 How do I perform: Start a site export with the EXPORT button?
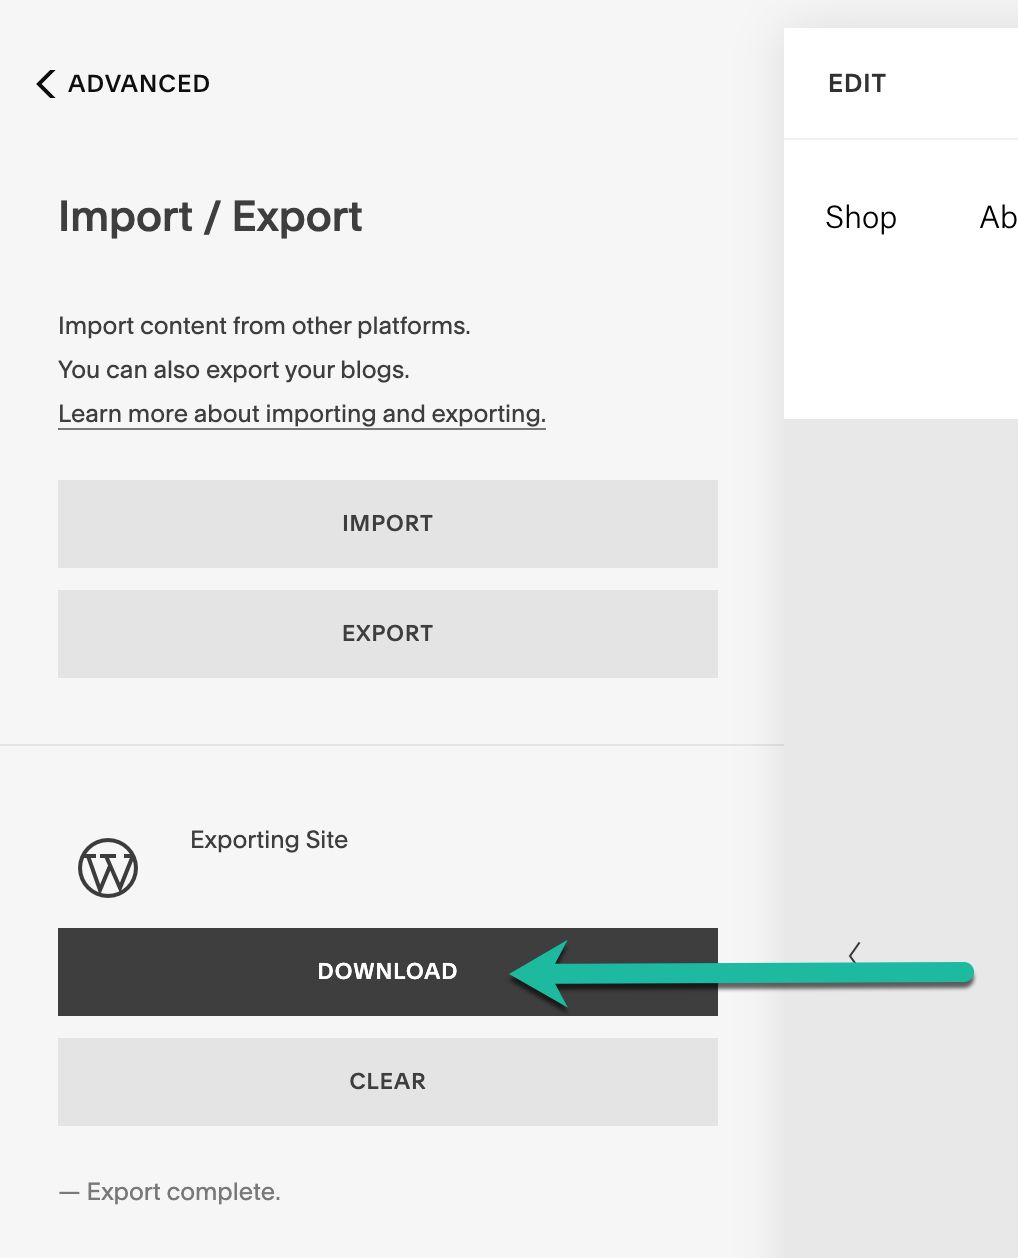click(388, 633)
